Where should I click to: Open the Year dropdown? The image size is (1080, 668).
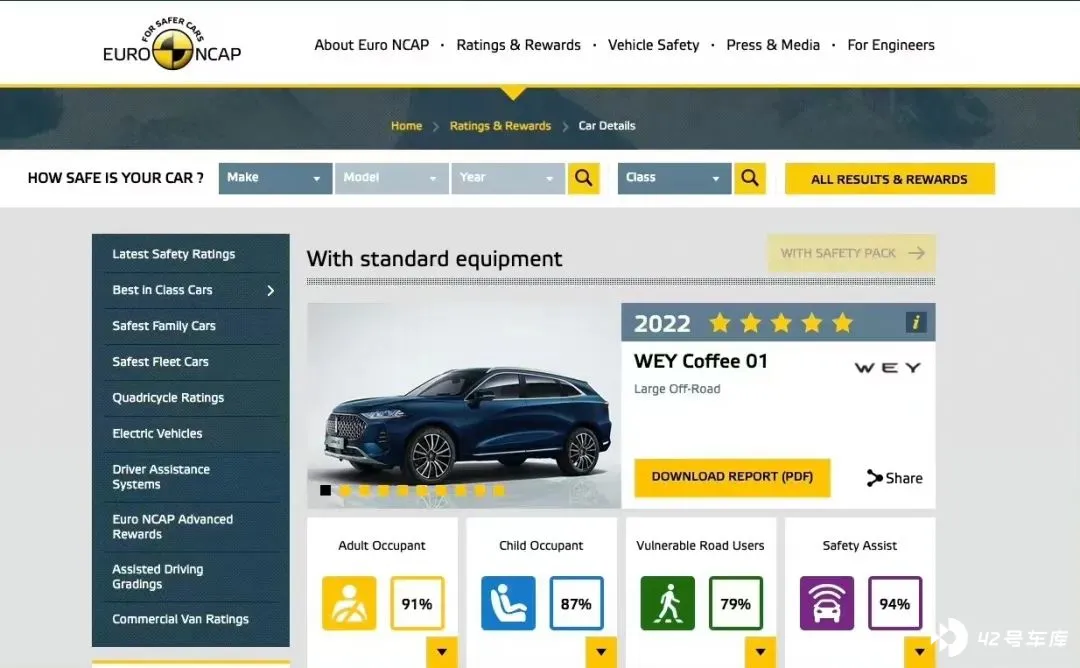point(508,178)
